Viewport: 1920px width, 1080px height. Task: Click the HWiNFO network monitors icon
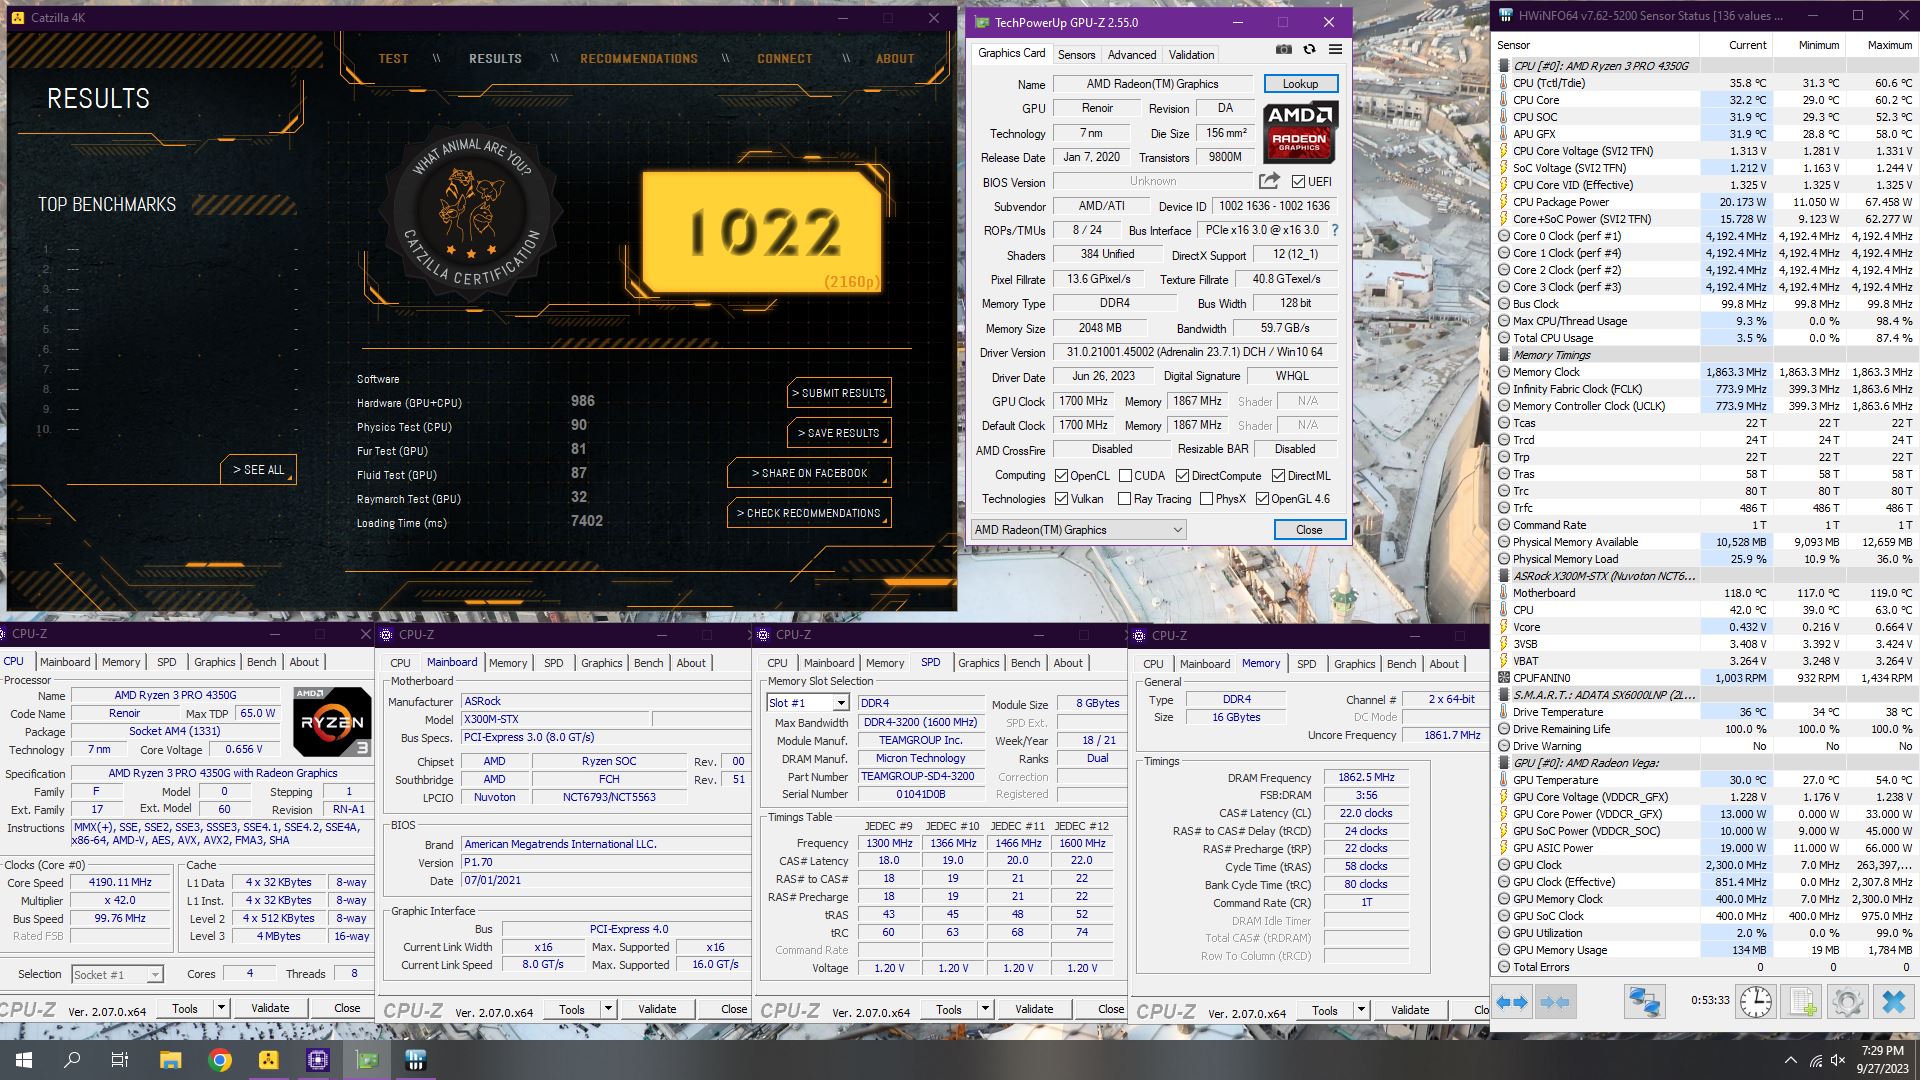pyautogui.click(x=1644, y=1002)
